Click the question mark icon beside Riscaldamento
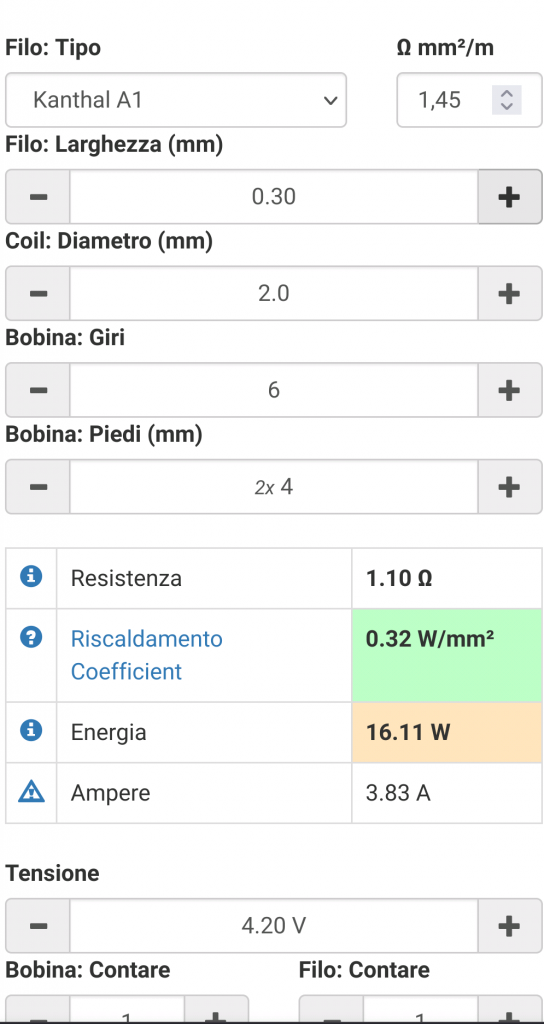Image resolution: width=544 pixels, height=1024 pixels. tap(31, 637)
